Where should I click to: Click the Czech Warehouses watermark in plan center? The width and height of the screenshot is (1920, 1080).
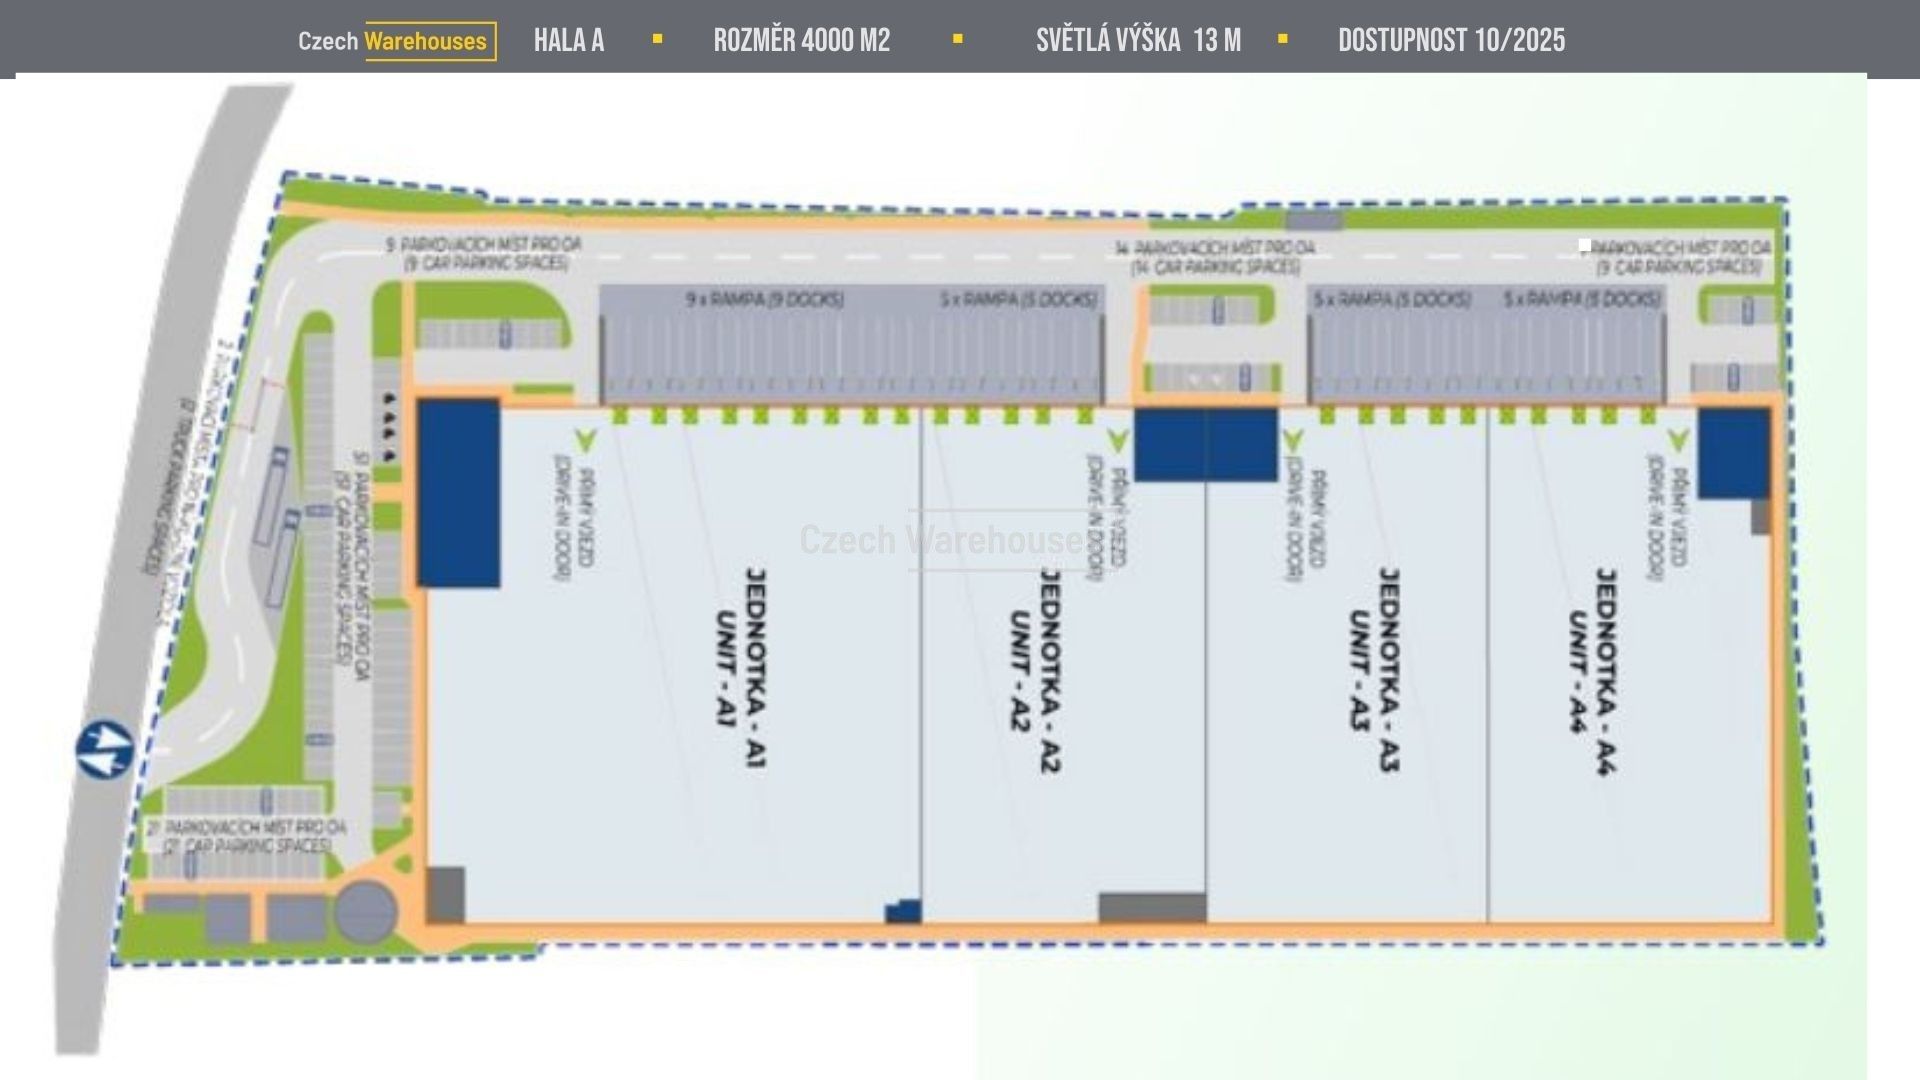tap(945, 540)
